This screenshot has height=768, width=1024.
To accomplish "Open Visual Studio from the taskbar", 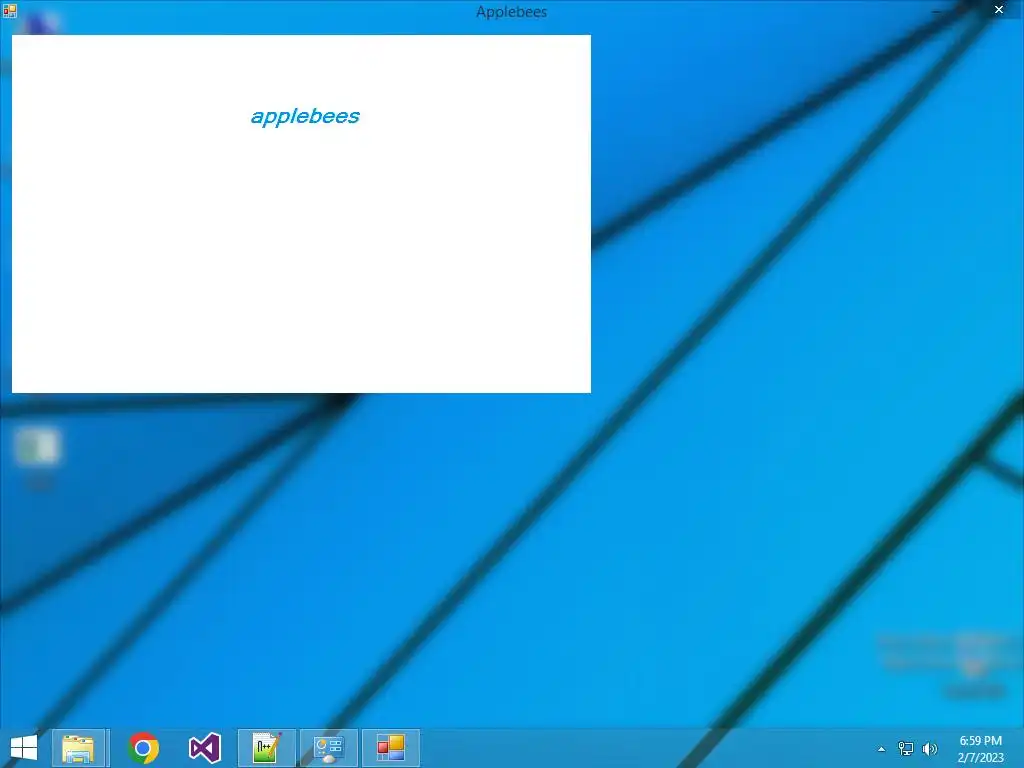I will pos(205,748).
